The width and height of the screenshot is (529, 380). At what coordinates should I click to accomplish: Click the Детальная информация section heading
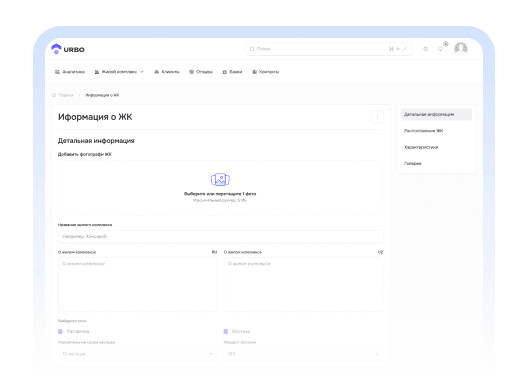pyautogui.click(x=96, y=141)
